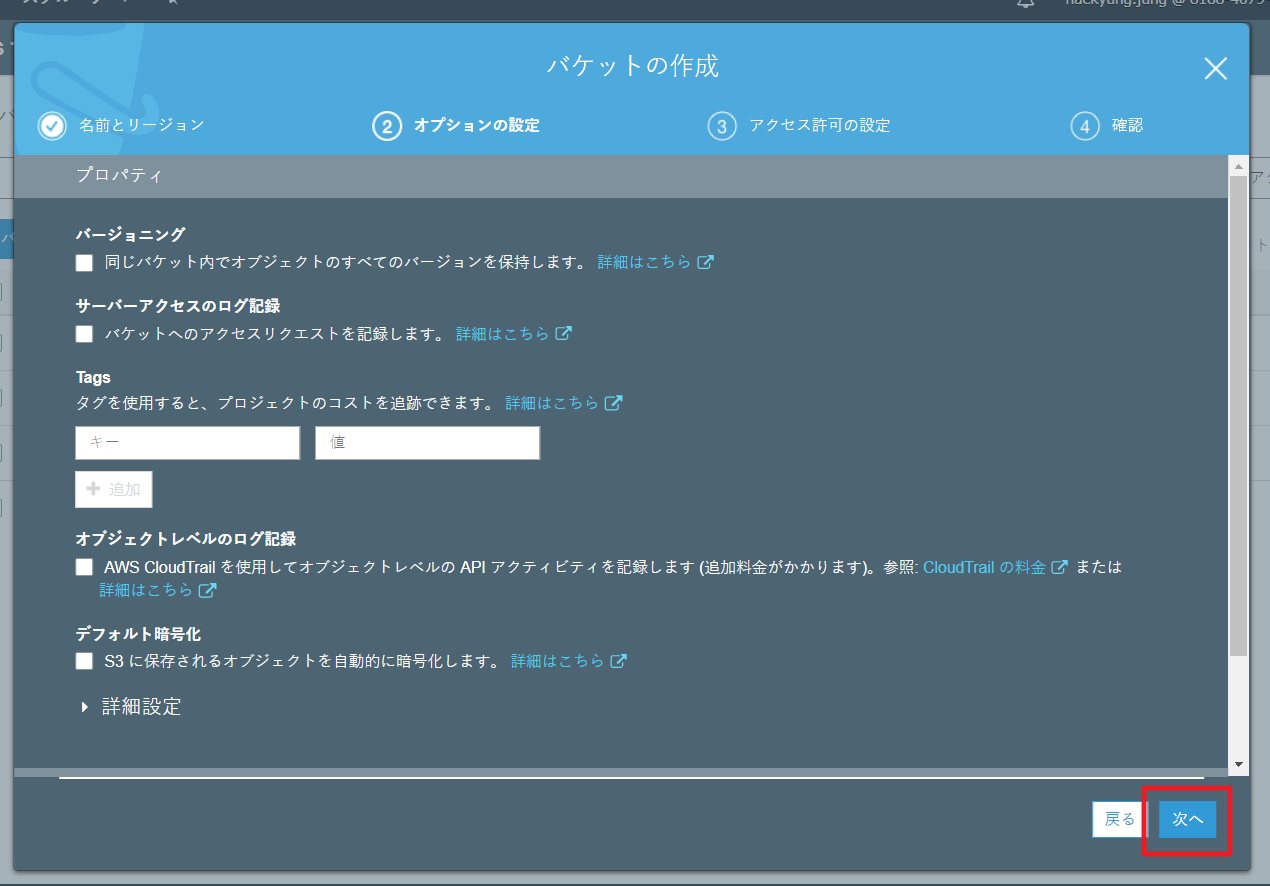Enable server access logging checkbox

tap(84, 334)
